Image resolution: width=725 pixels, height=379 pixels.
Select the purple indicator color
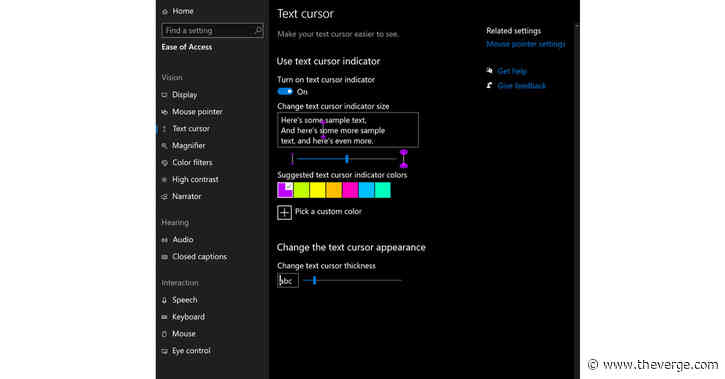click(x=285, y=190)
